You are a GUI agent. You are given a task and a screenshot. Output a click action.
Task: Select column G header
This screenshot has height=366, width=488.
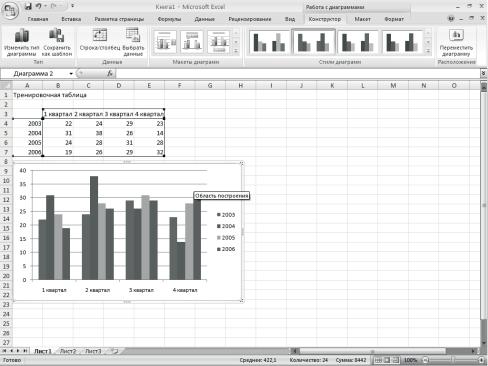tap(210, 86)
